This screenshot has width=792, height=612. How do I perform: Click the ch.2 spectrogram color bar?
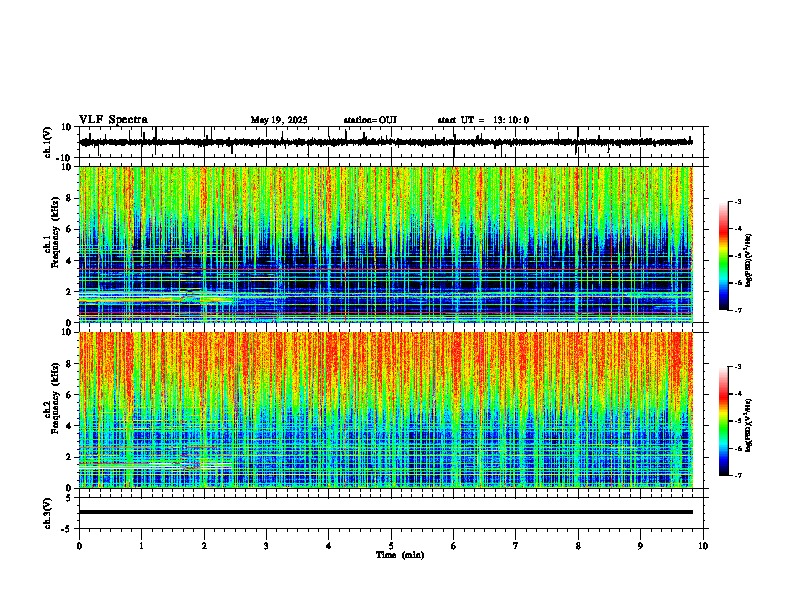(x=724, y=421)
